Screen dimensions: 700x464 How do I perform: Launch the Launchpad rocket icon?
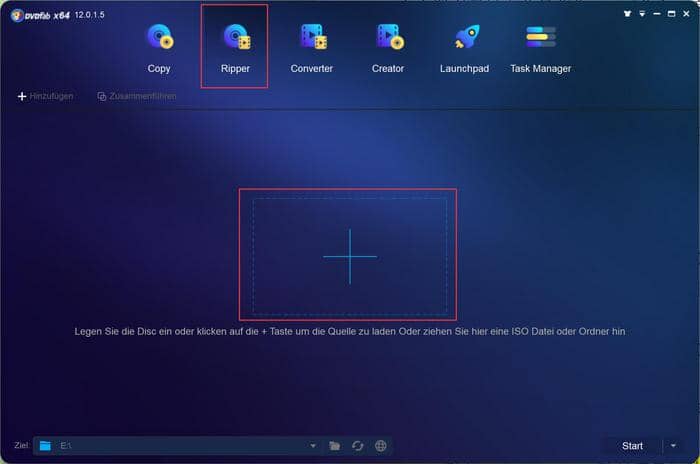464,47
